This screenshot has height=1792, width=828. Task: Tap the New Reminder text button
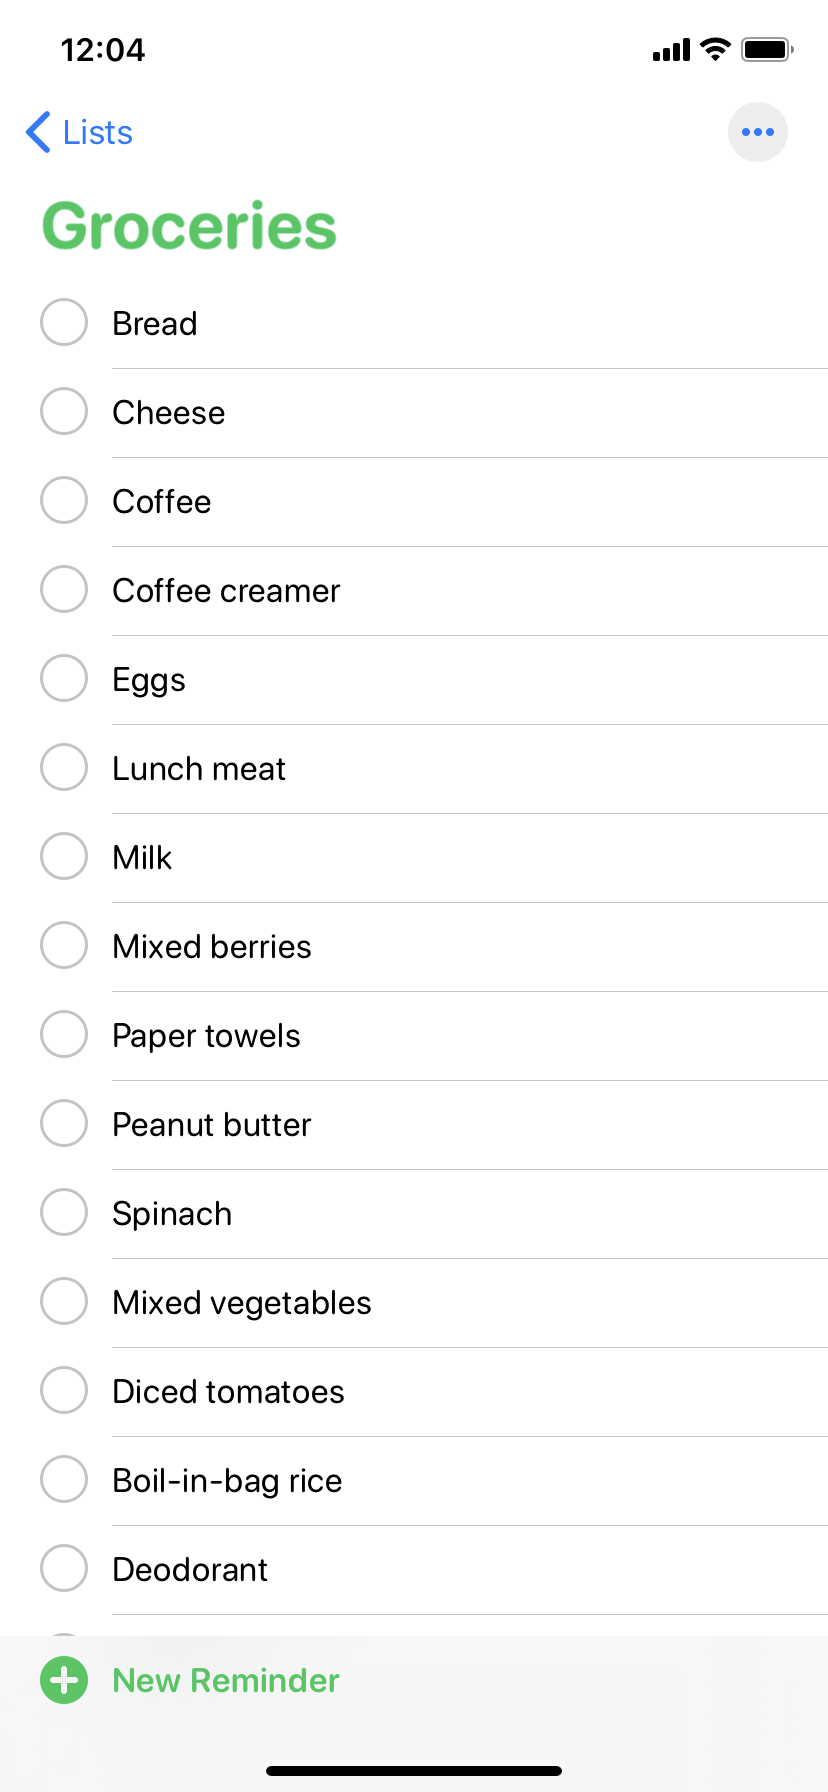coord(226,1680)
